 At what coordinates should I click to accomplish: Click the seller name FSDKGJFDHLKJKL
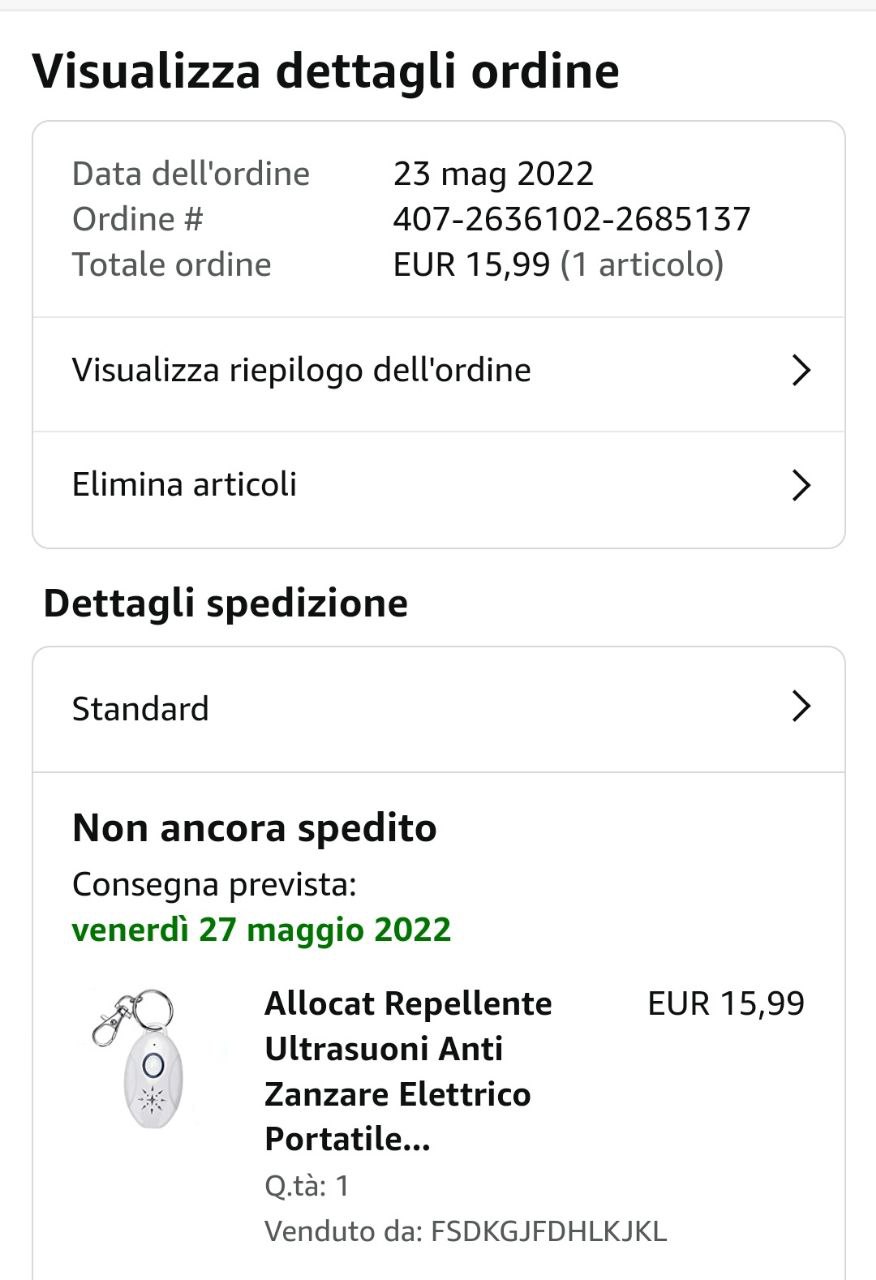548,1231
